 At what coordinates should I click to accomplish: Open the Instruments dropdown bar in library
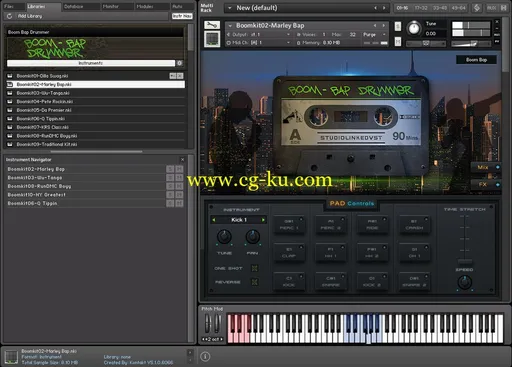(x=91, y=63)
